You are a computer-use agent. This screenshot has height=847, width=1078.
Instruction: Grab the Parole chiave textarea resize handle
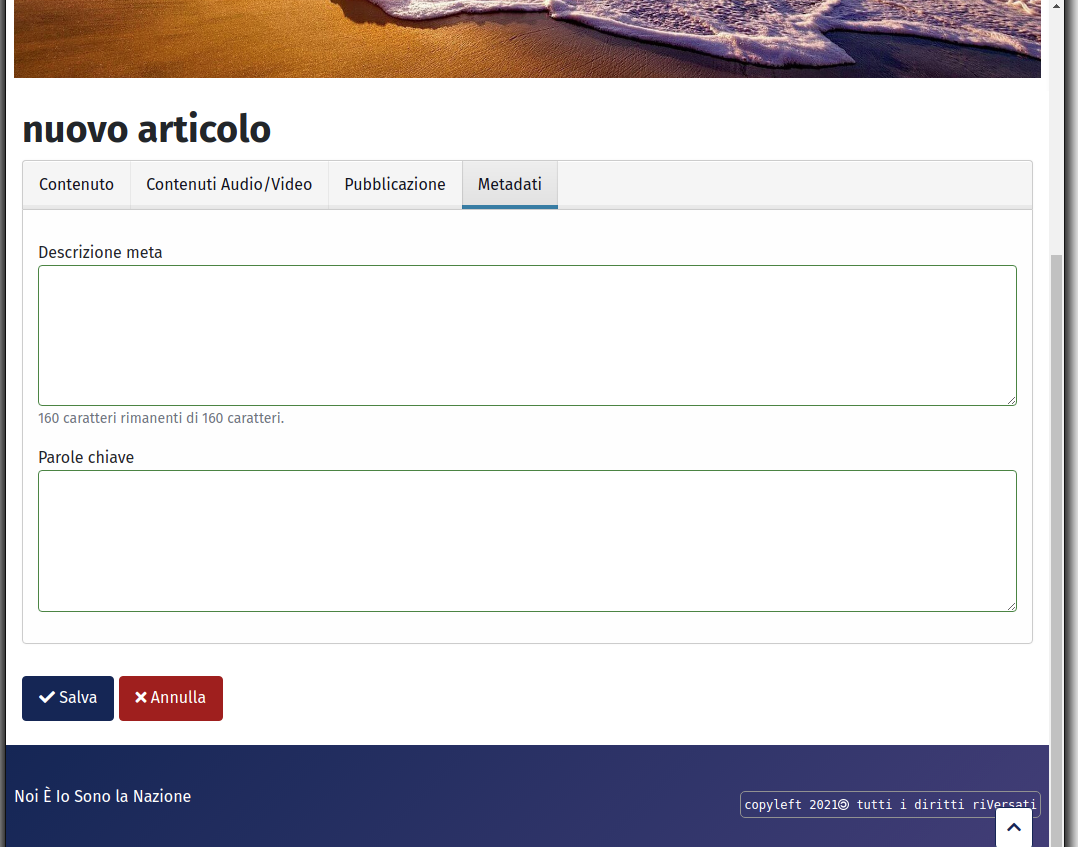[x=1011, y=606]
